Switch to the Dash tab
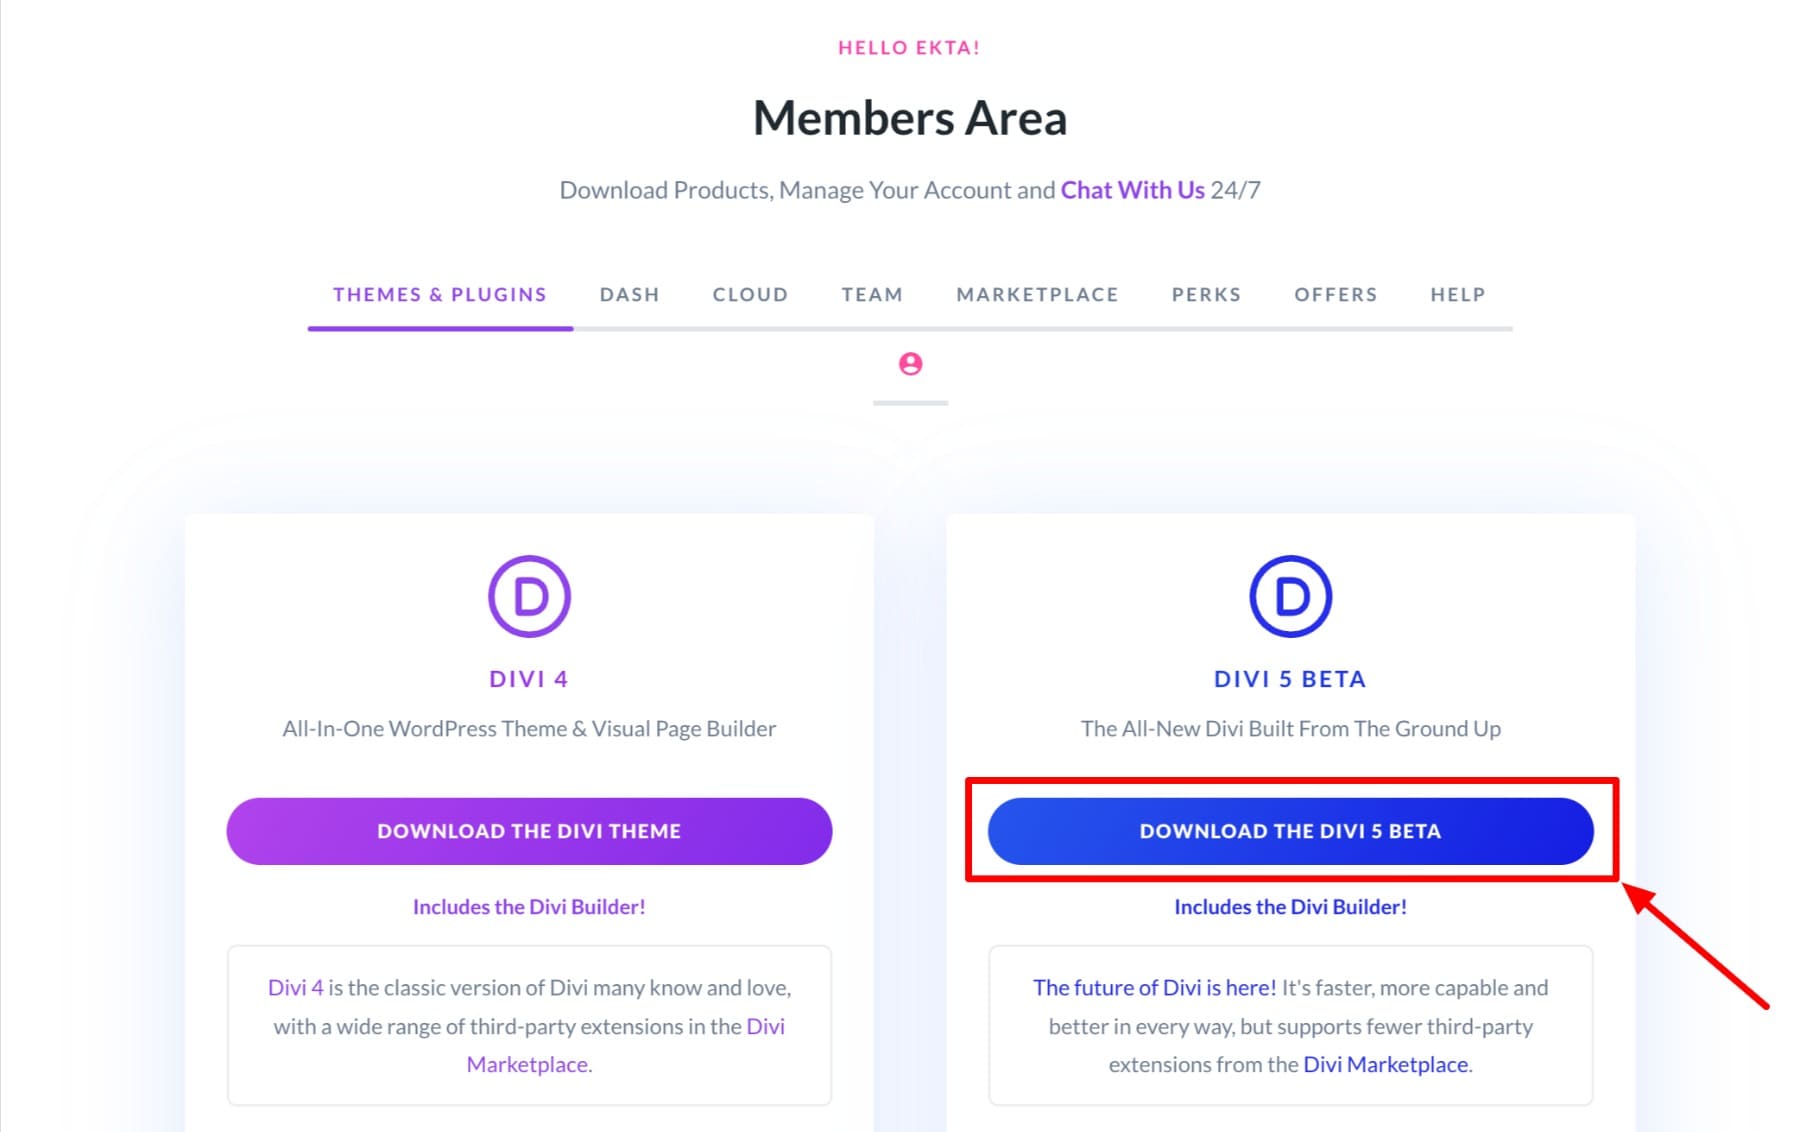This screenshot has width=1800, height=1132. [x=629, y=294]
